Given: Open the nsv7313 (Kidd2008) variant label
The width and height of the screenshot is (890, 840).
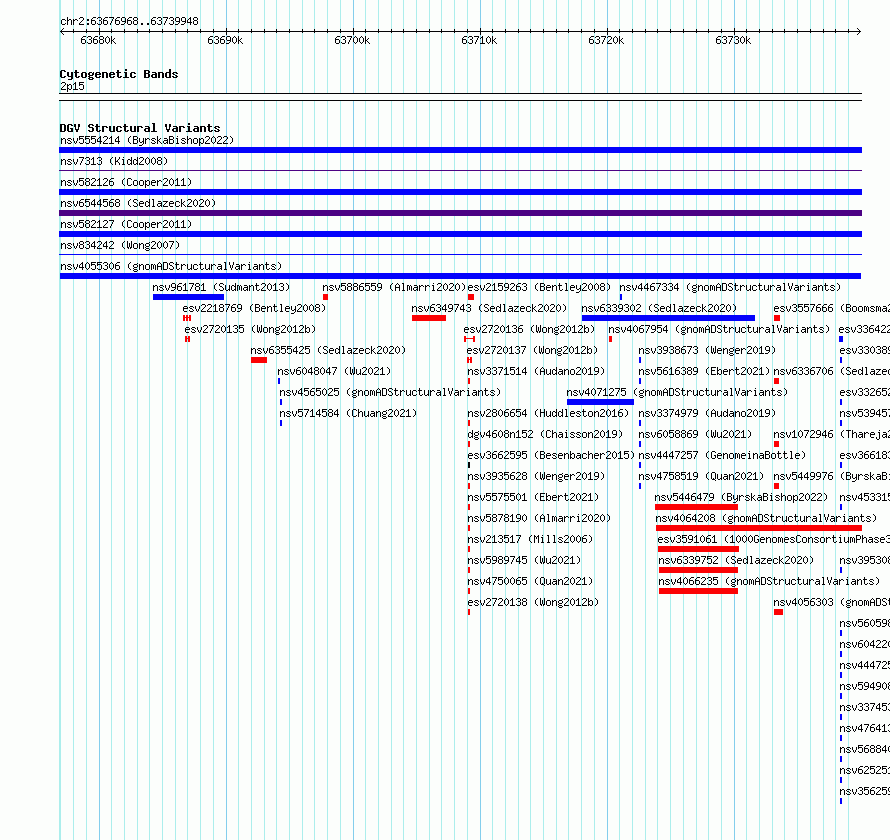Looking at the screenshot, I should [114, 161].
